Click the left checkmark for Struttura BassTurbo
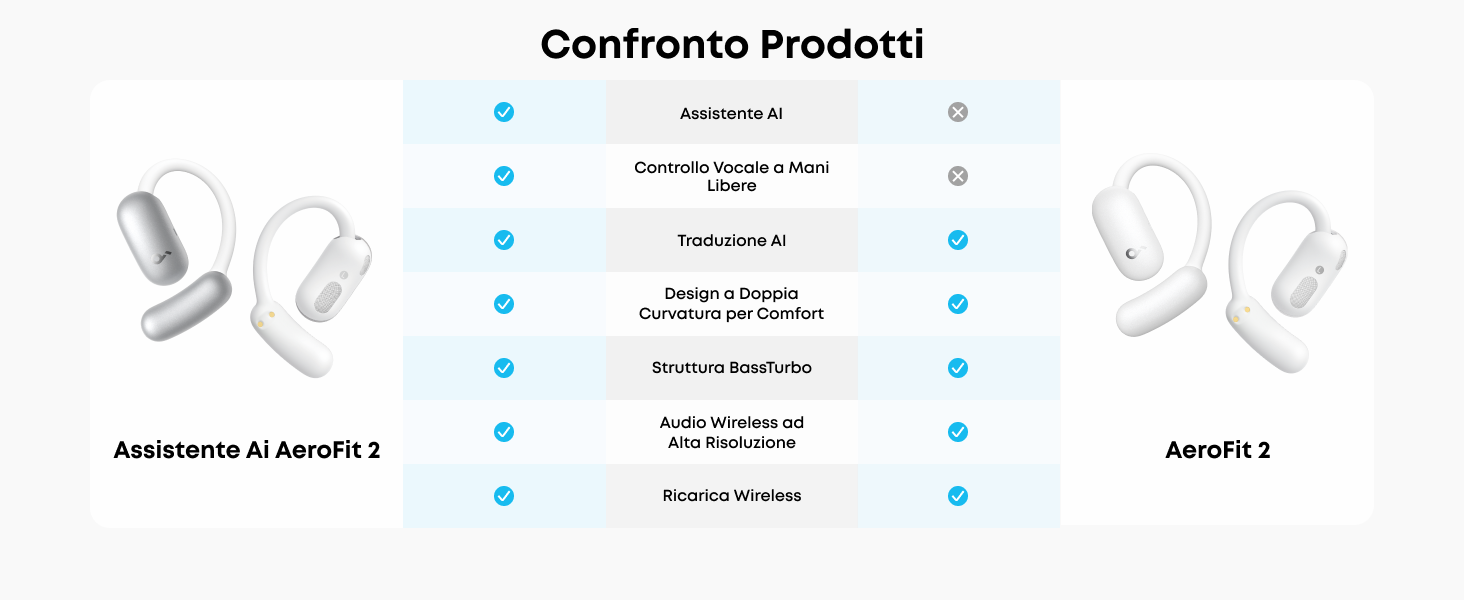1464x600 pixels. (x=504, y=368)
